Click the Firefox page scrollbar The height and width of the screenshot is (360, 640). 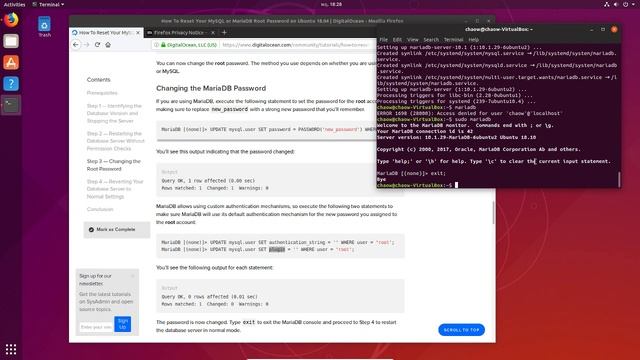click(x=493, y=212)
